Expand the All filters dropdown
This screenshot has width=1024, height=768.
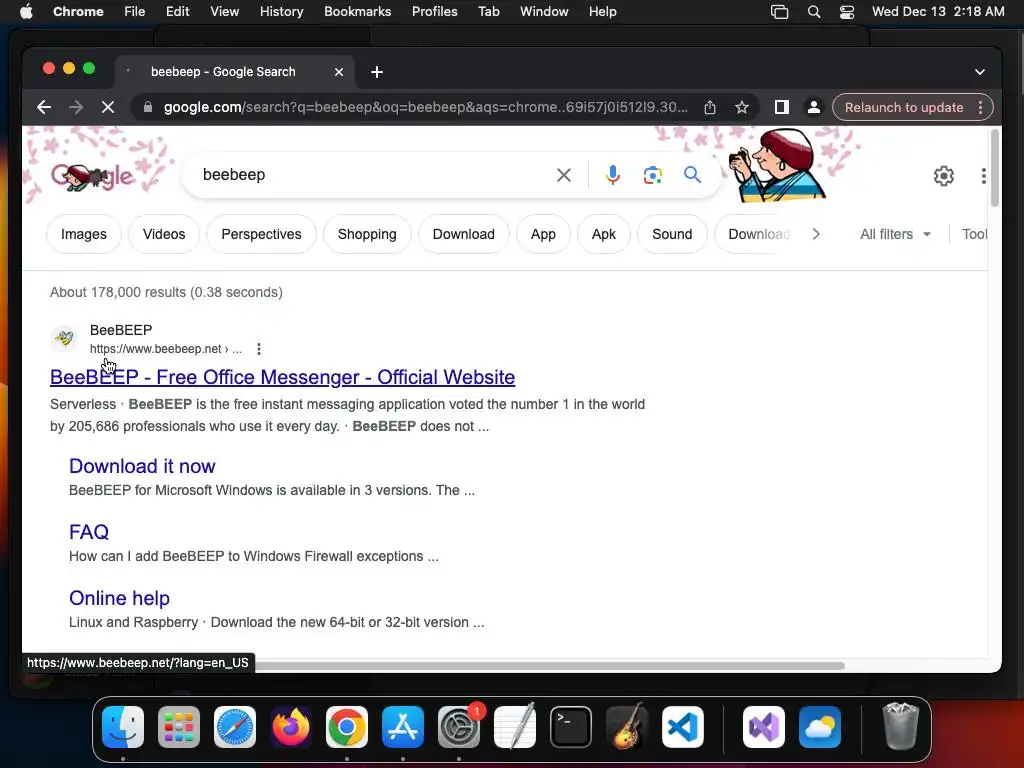(x=895, y=234)
